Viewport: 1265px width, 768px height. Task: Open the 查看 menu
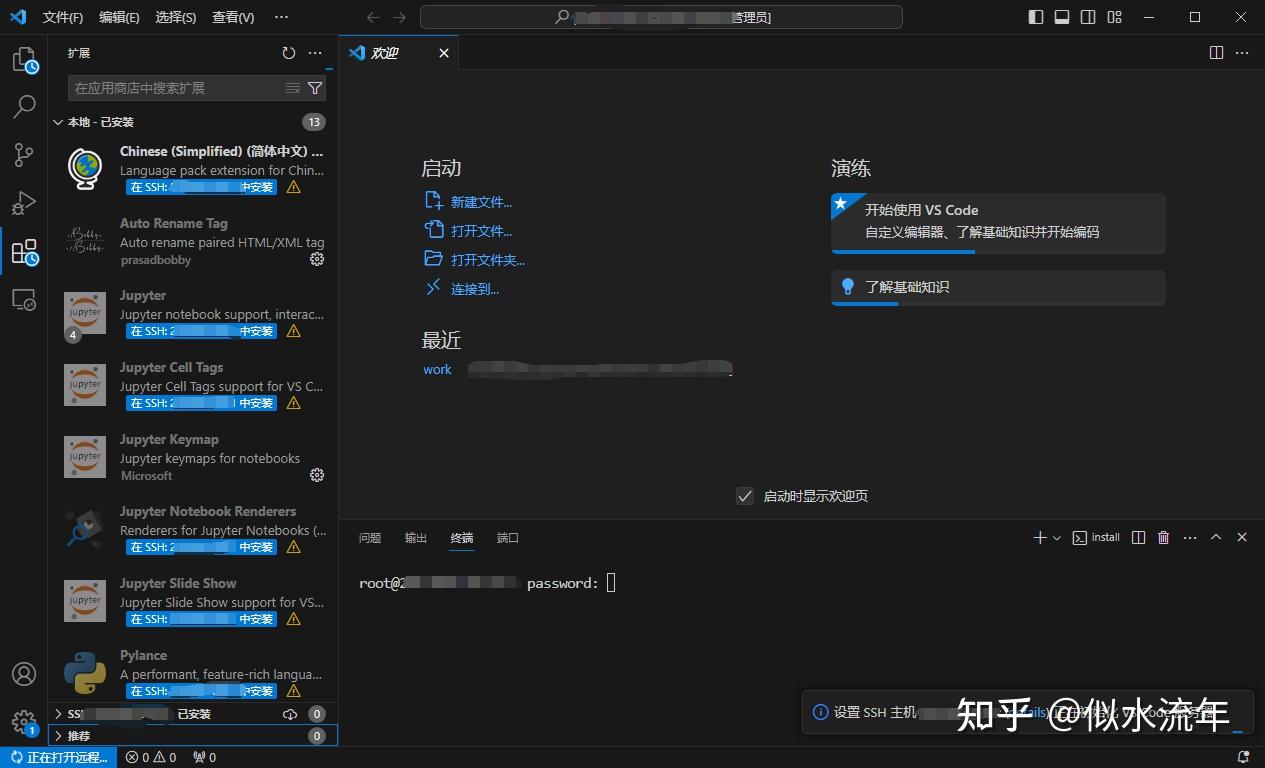[x=230, y=17]
